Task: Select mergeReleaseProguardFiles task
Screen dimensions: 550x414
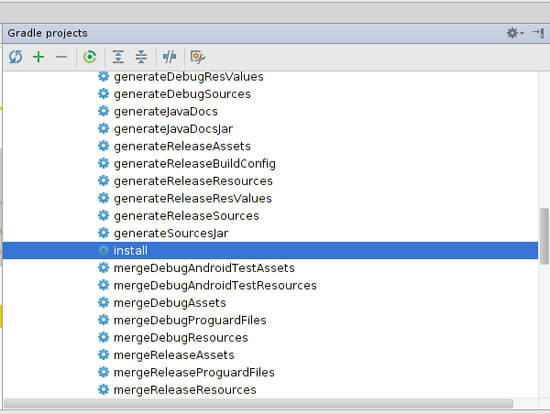Action: tap(194, 372)
